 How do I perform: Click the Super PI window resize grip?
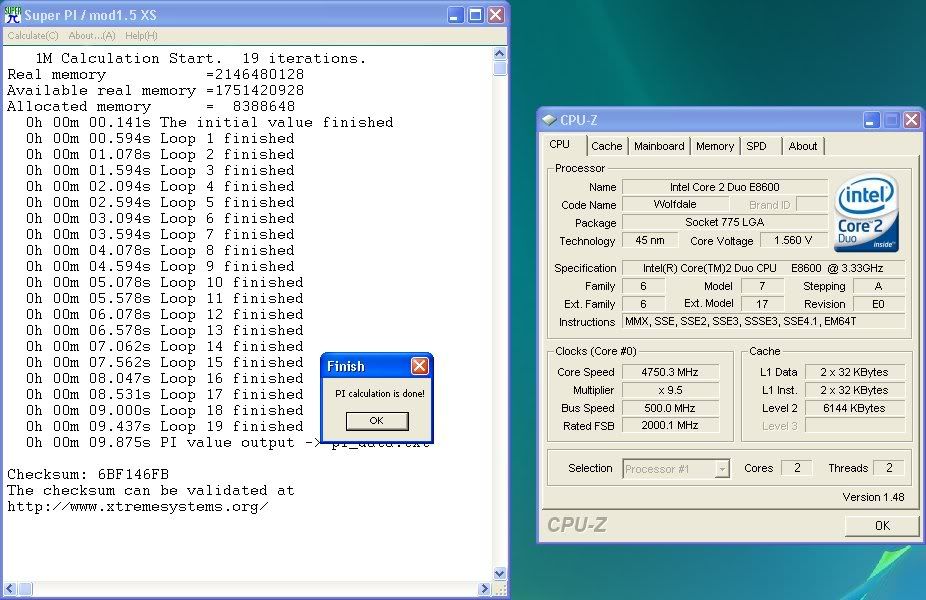(x=500, y=588)
